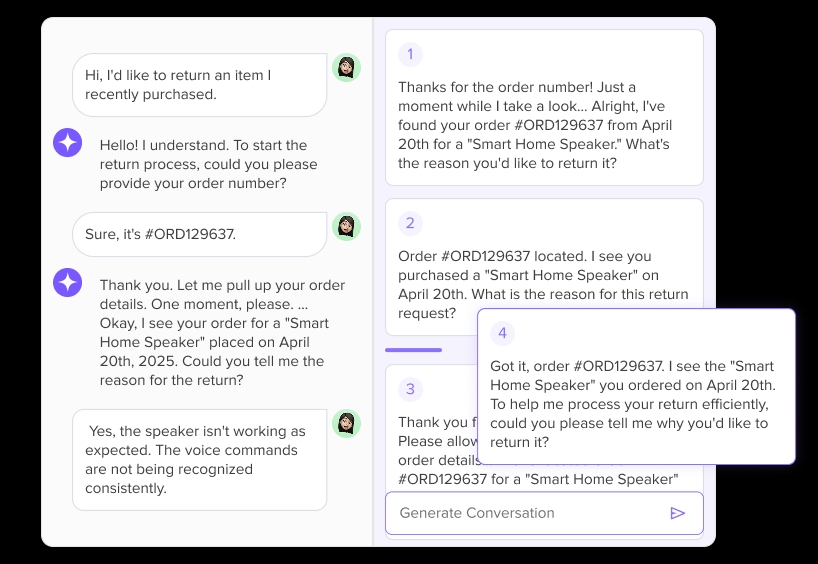
Task: Click the 'Sure, it's #ORD129637' message bubble
Action: tap(200, 234)
